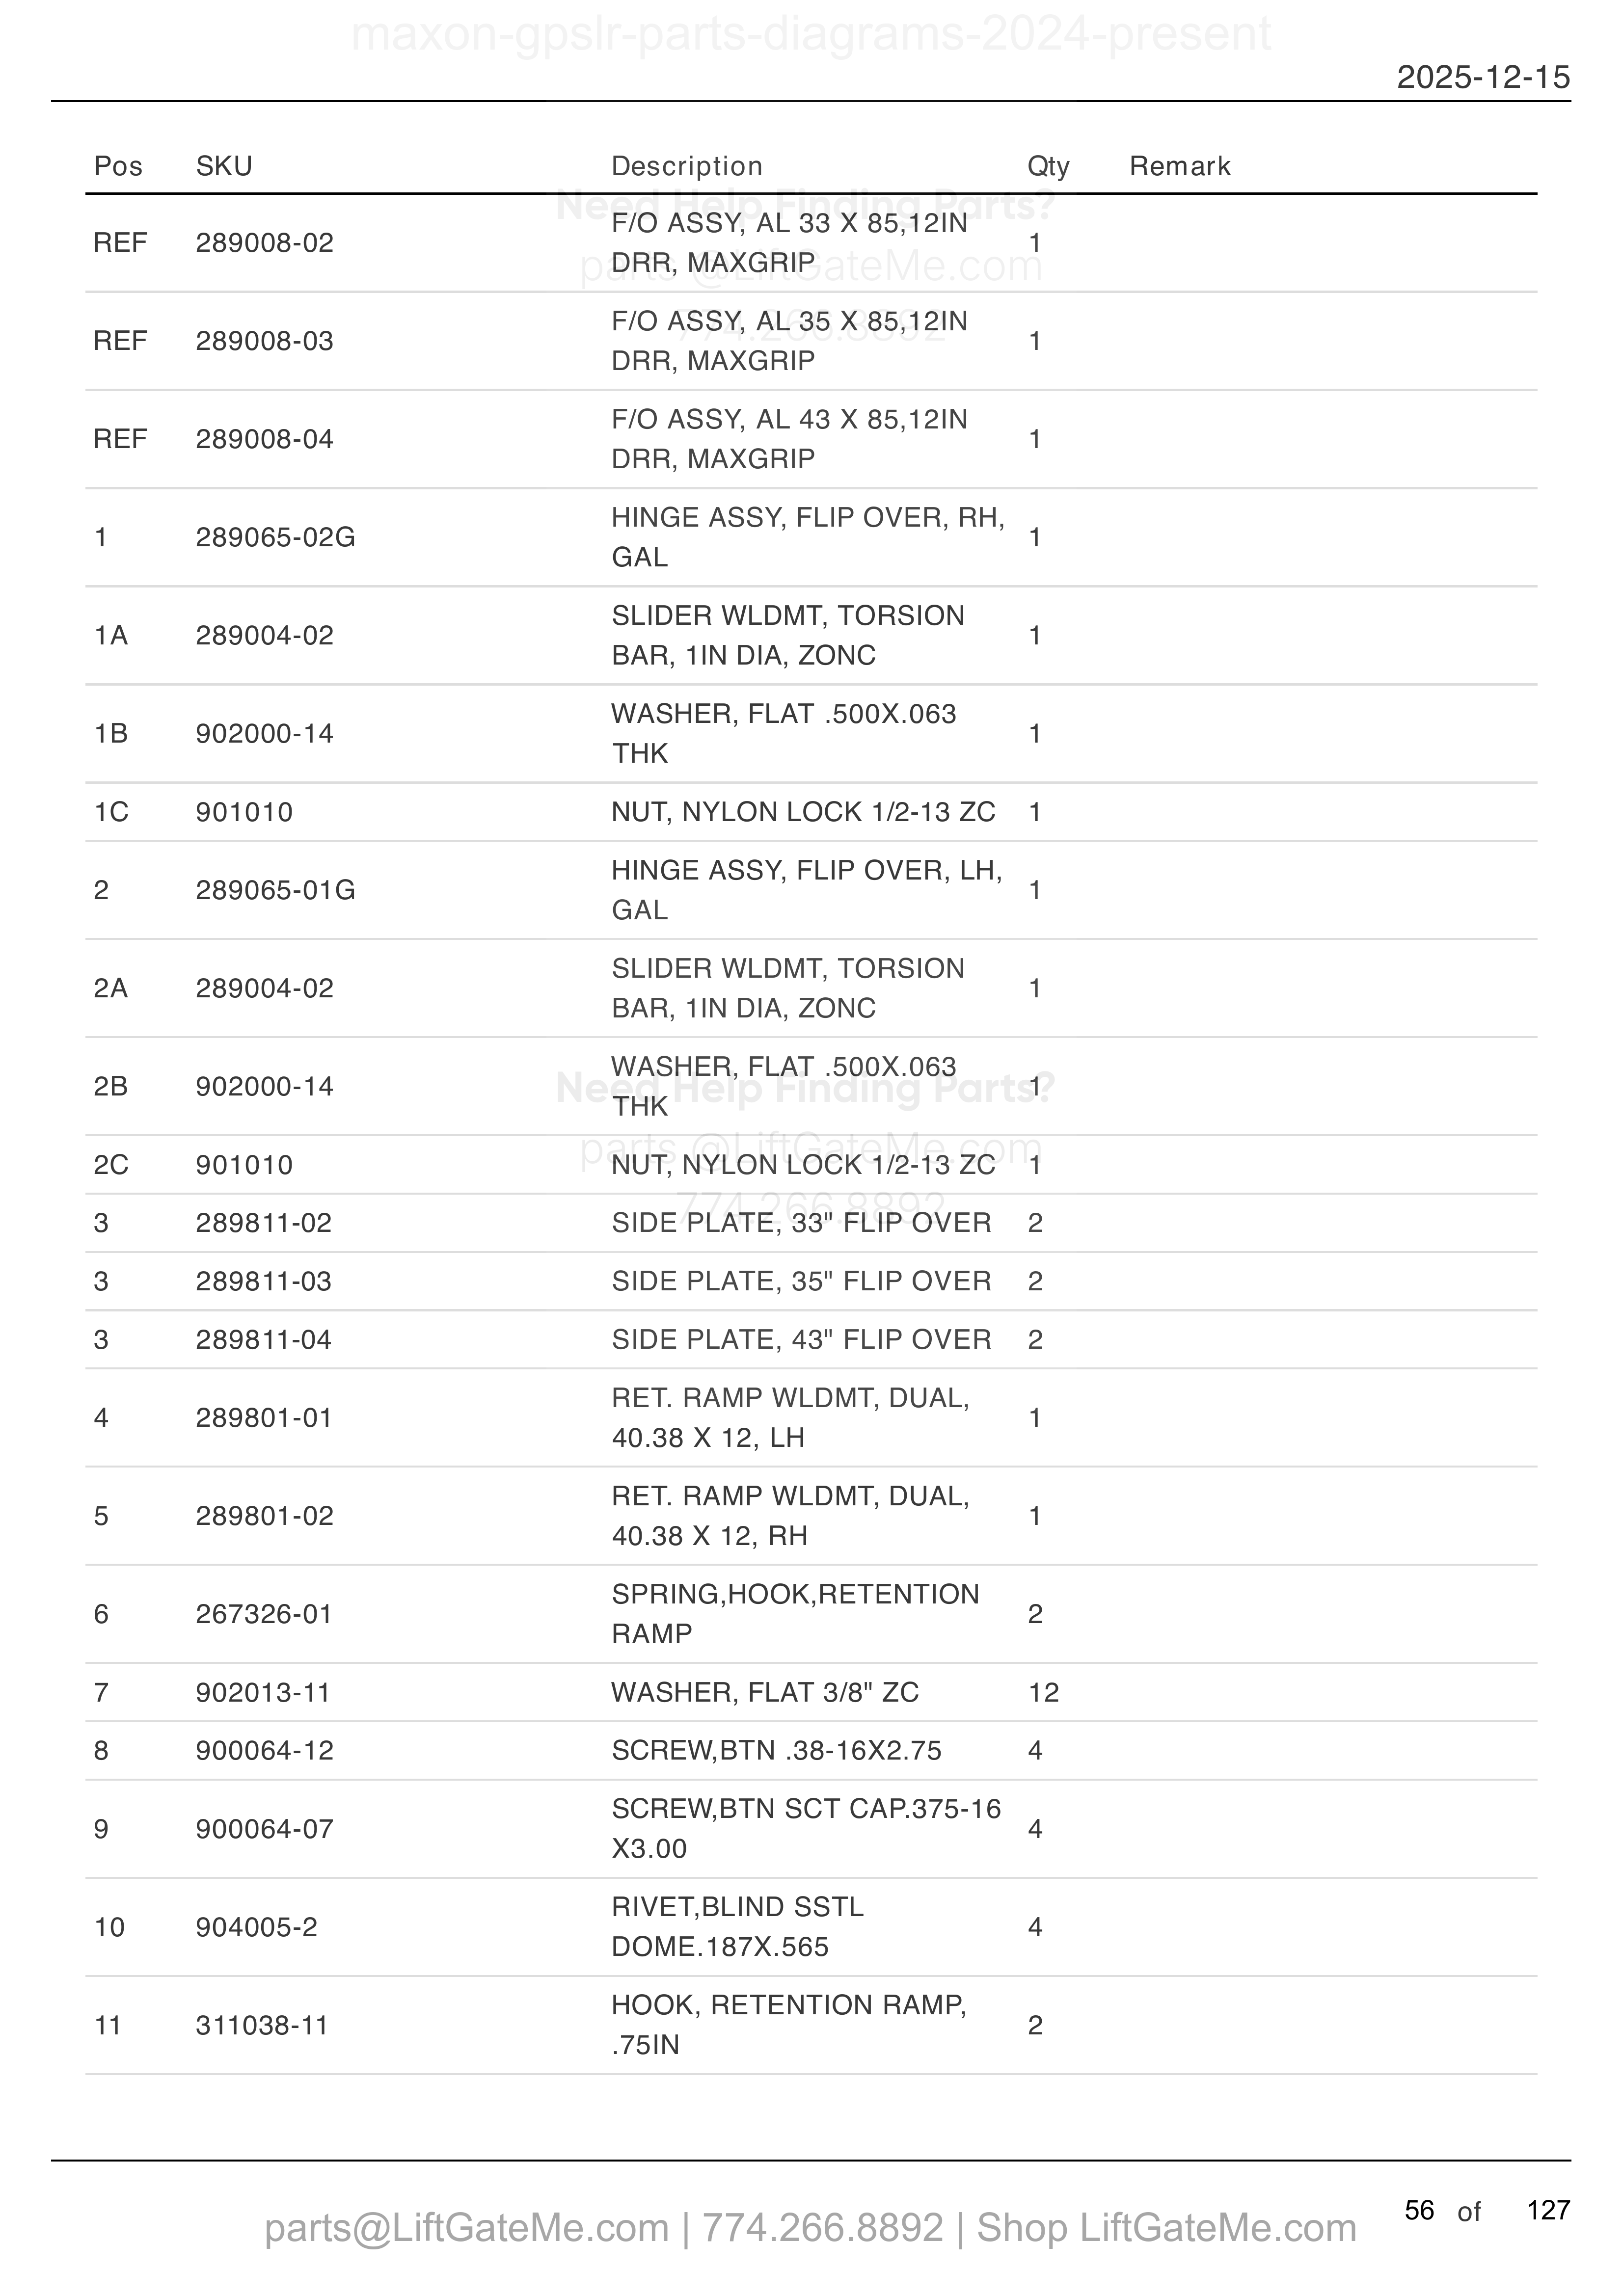Image resolution: width=1623 pixels, height=2296 pixels.
Task: Click the Description column header
Action: 687,166
